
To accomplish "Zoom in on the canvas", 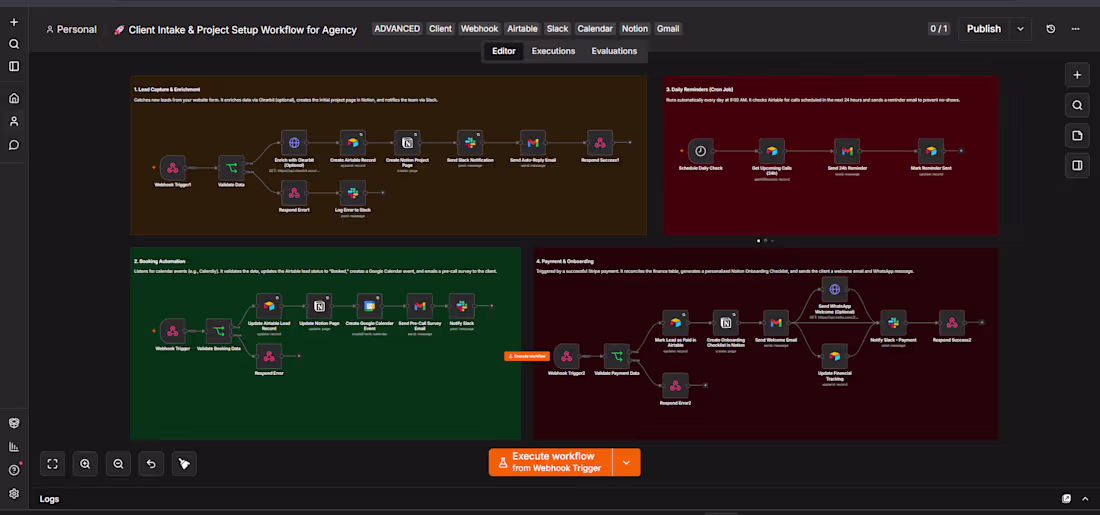I will [86, 463].
